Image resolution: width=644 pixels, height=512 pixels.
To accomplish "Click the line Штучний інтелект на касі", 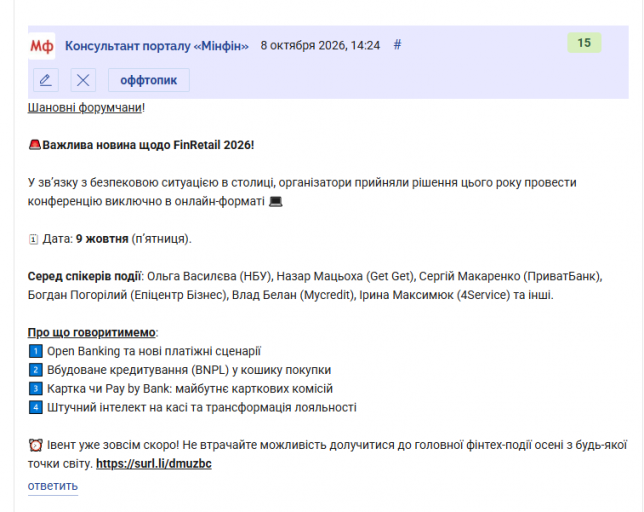I will [202, 408].
